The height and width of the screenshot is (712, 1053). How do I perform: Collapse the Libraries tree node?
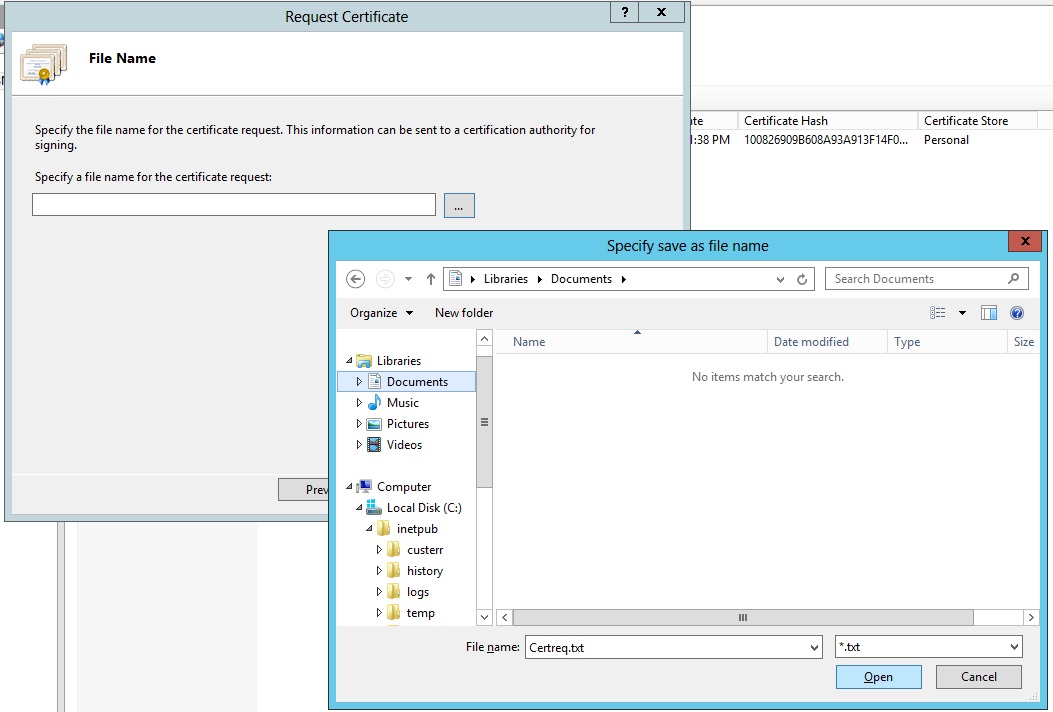tap(349, 361)
